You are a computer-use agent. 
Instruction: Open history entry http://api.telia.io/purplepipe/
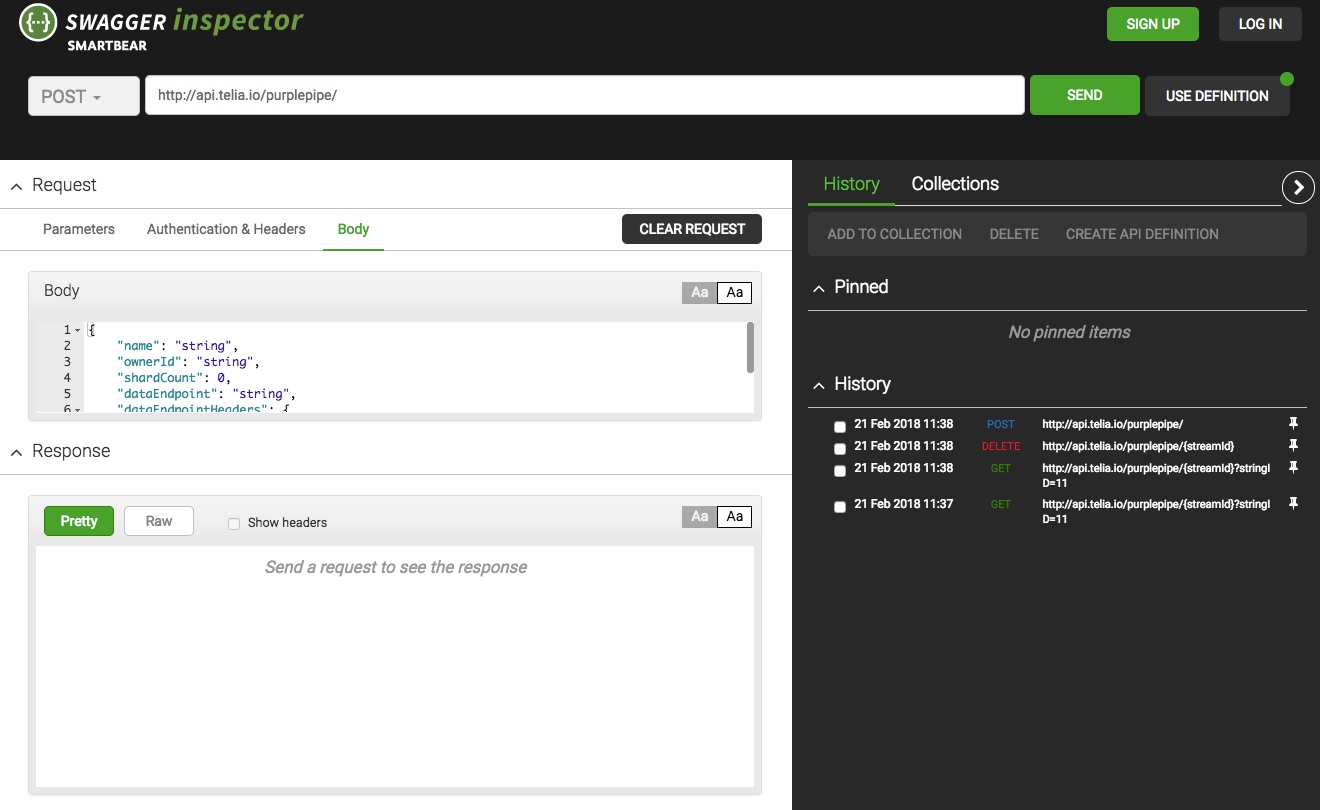click(1112, 424)
